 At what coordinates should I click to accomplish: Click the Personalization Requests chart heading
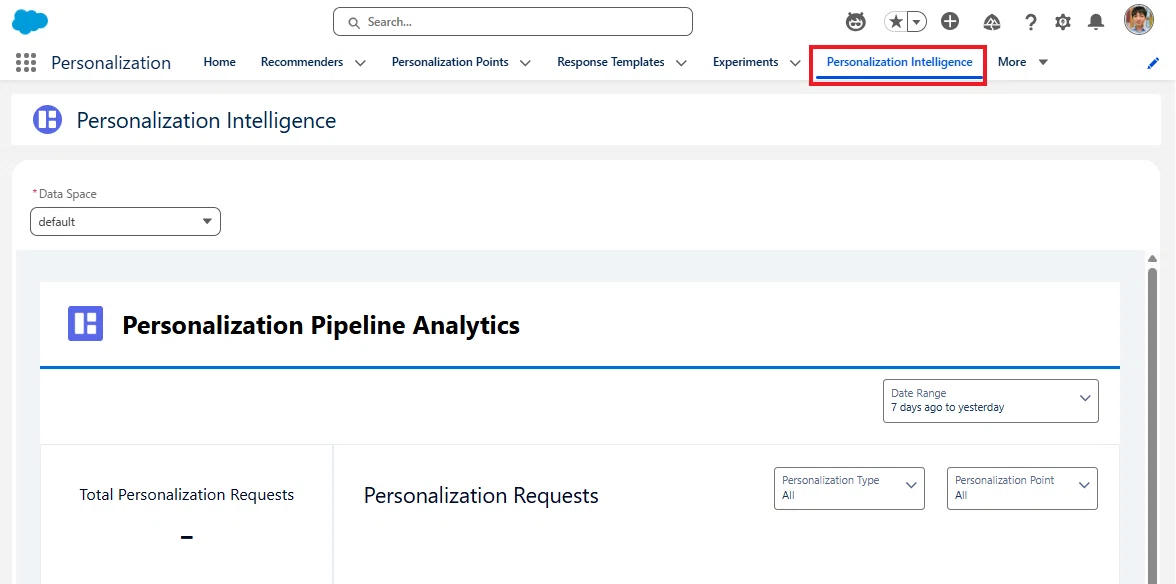481,496
